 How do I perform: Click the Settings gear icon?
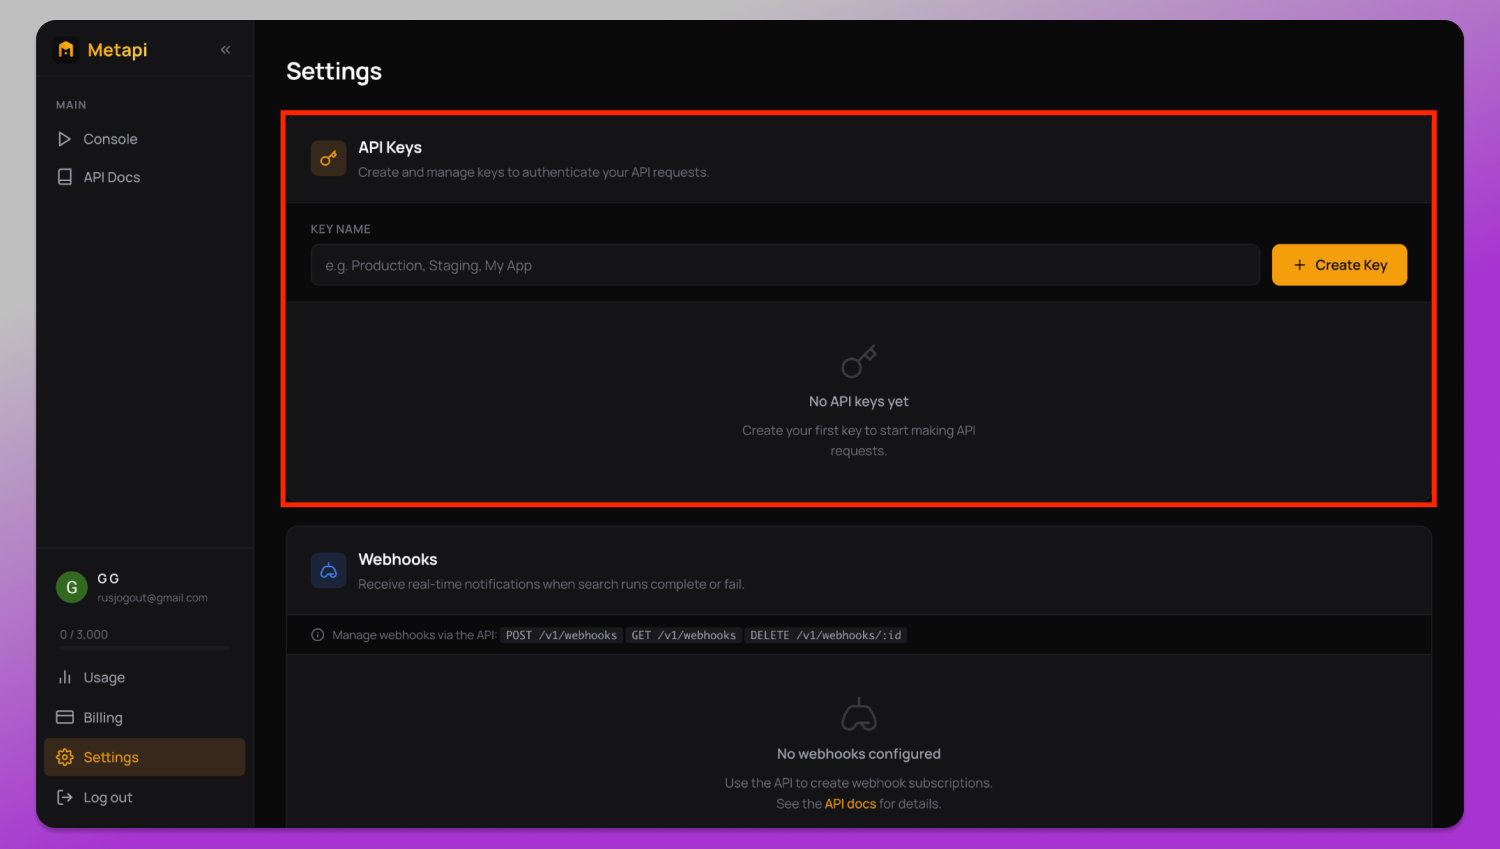(65, 757)
